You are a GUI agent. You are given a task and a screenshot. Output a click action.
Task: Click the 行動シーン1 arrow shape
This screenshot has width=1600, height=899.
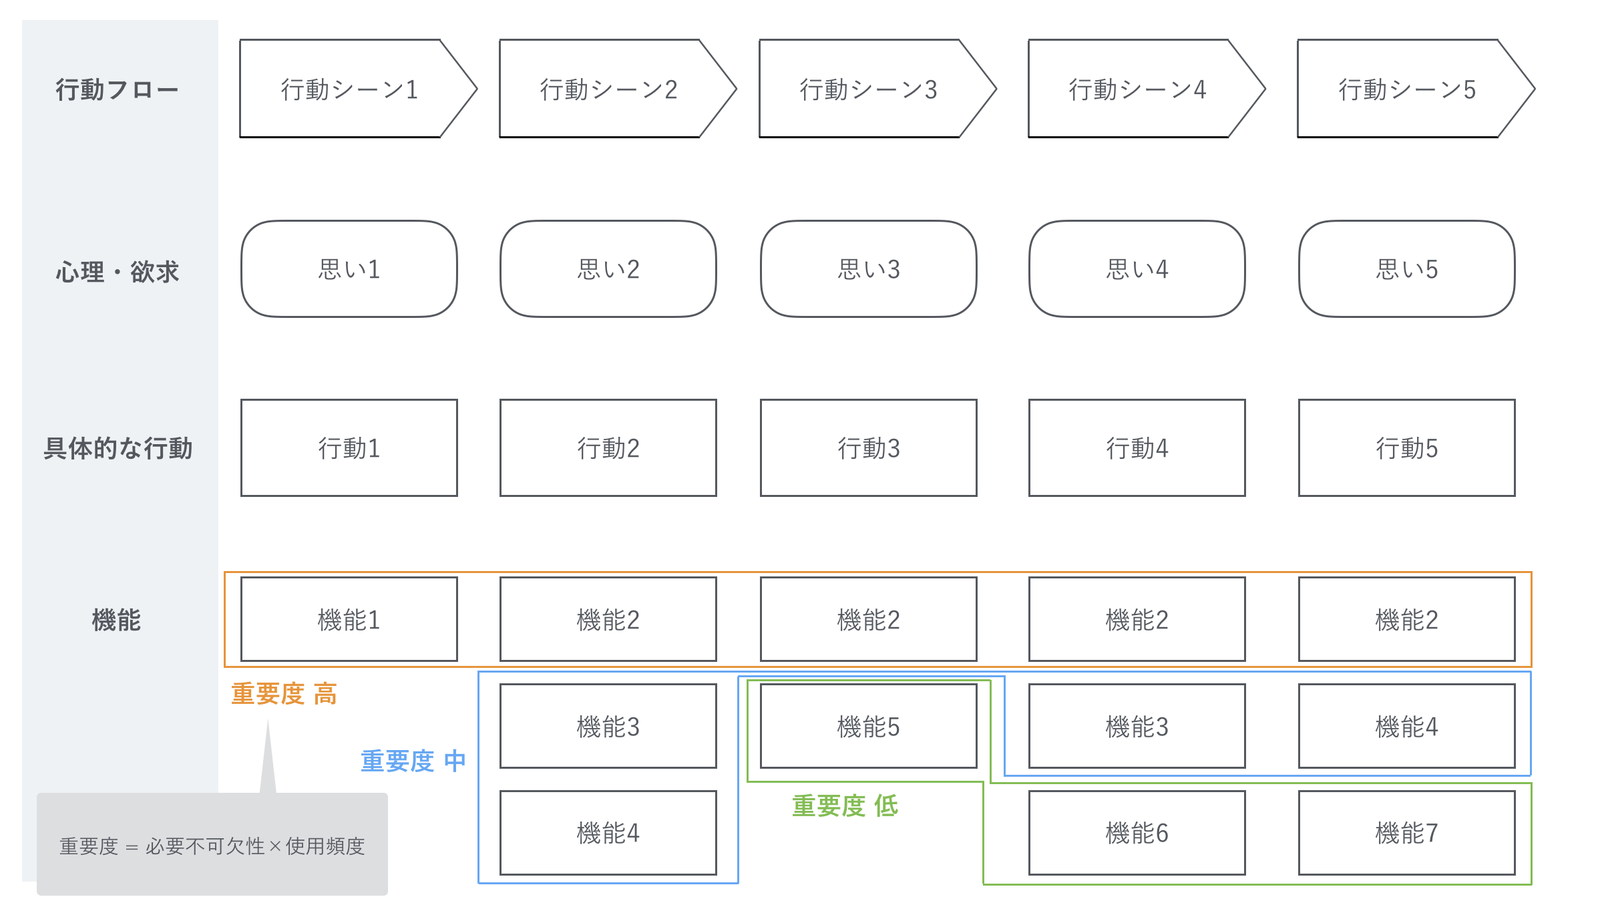[x=349, y=89]
